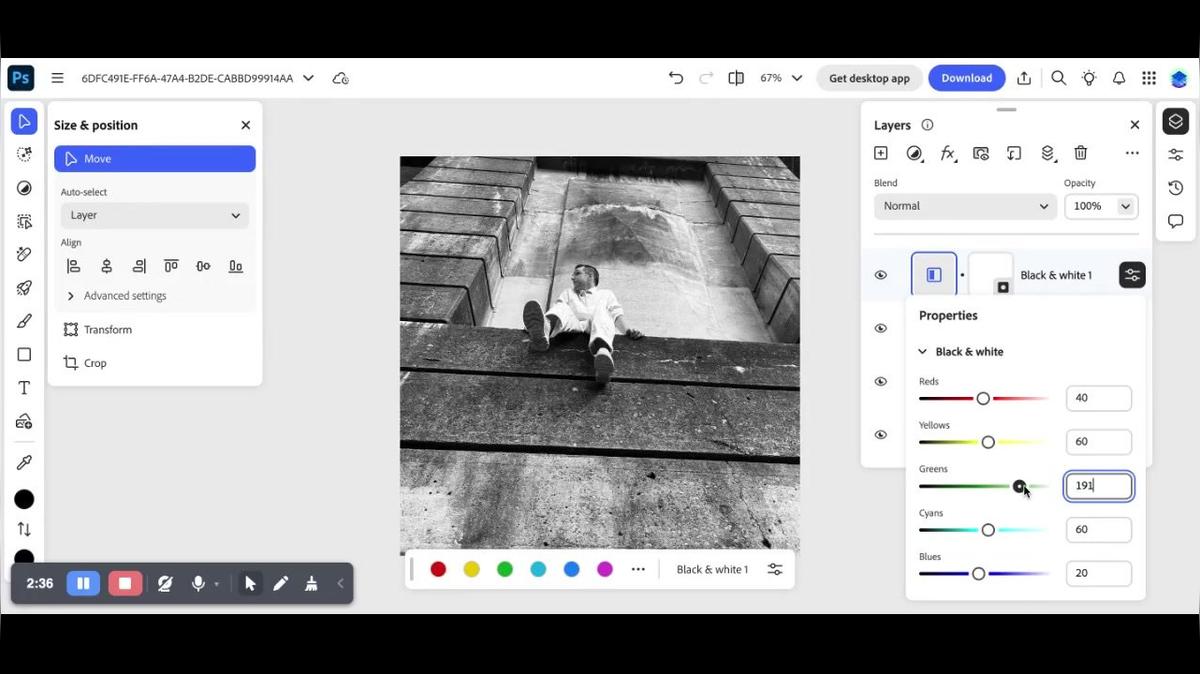This screenshot has width=1200, height=674.
Task: Click the Undo arrow in top bar
Action: click(676, 78)
